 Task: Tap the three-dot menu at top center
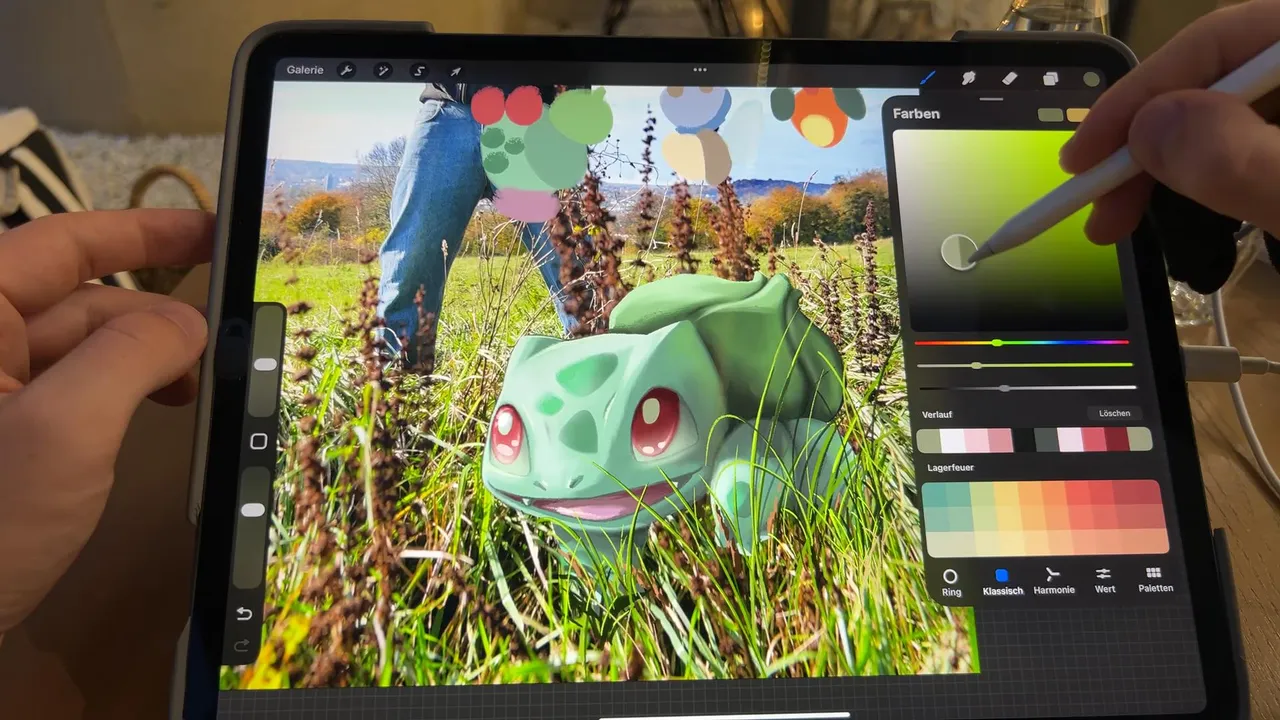coord(700,70)
